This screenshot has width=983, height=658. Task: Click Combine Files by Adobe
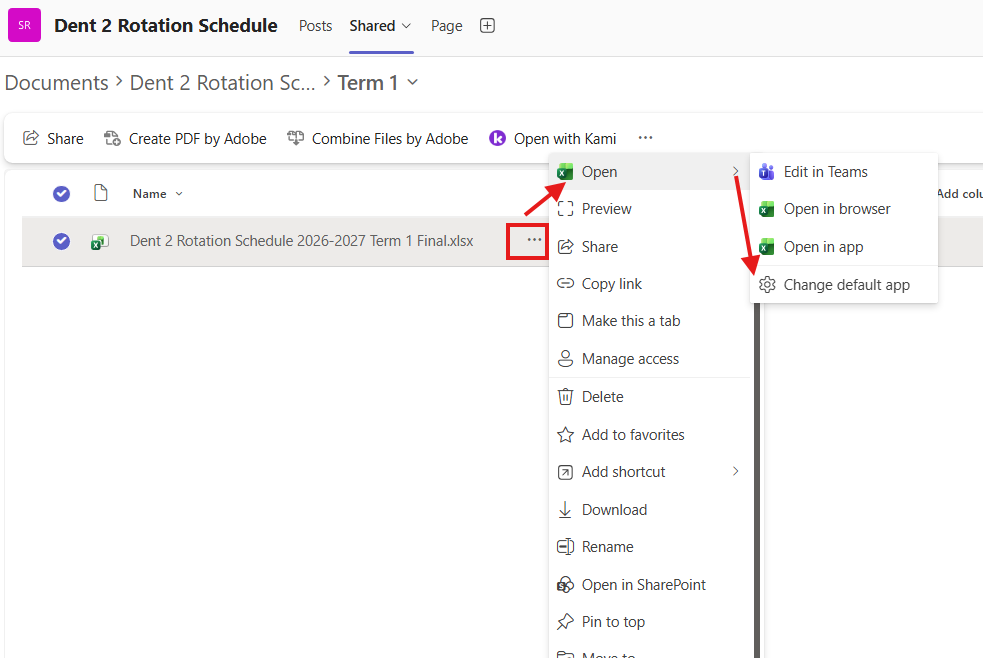pos(377,138)
